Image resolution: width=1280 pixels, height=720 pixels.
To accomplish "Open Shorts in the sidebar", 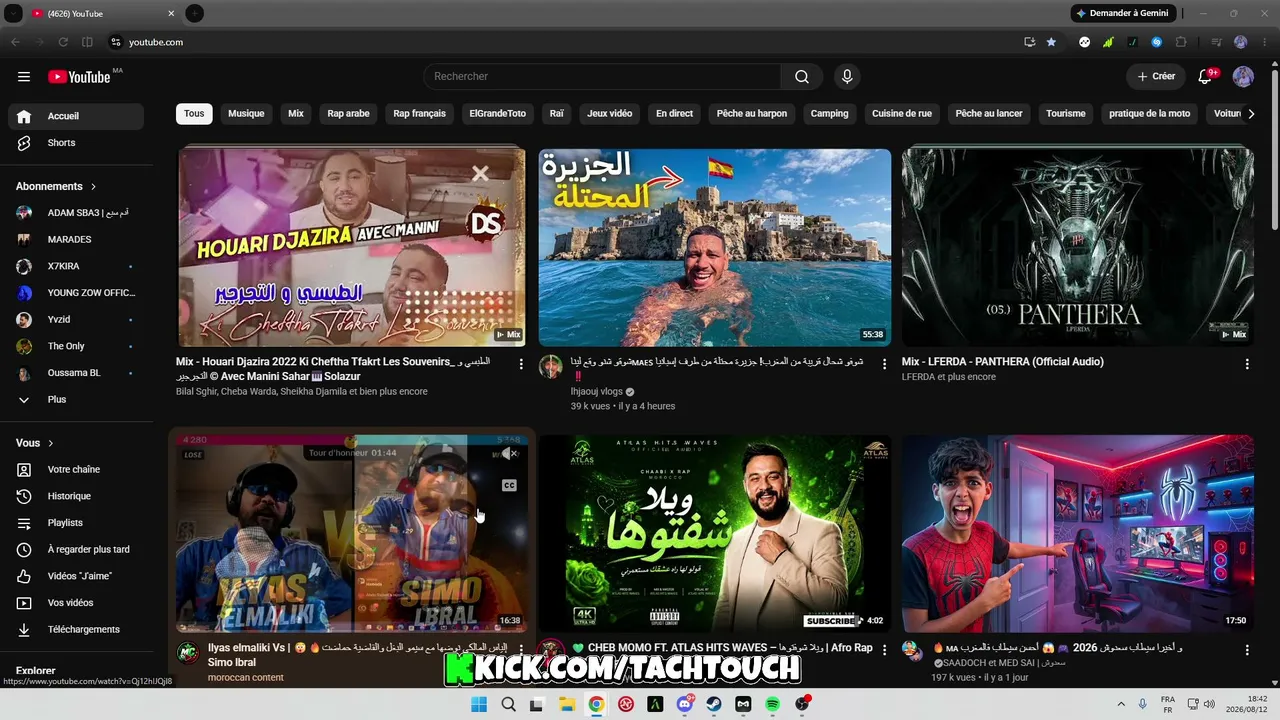I will [76, 143].
